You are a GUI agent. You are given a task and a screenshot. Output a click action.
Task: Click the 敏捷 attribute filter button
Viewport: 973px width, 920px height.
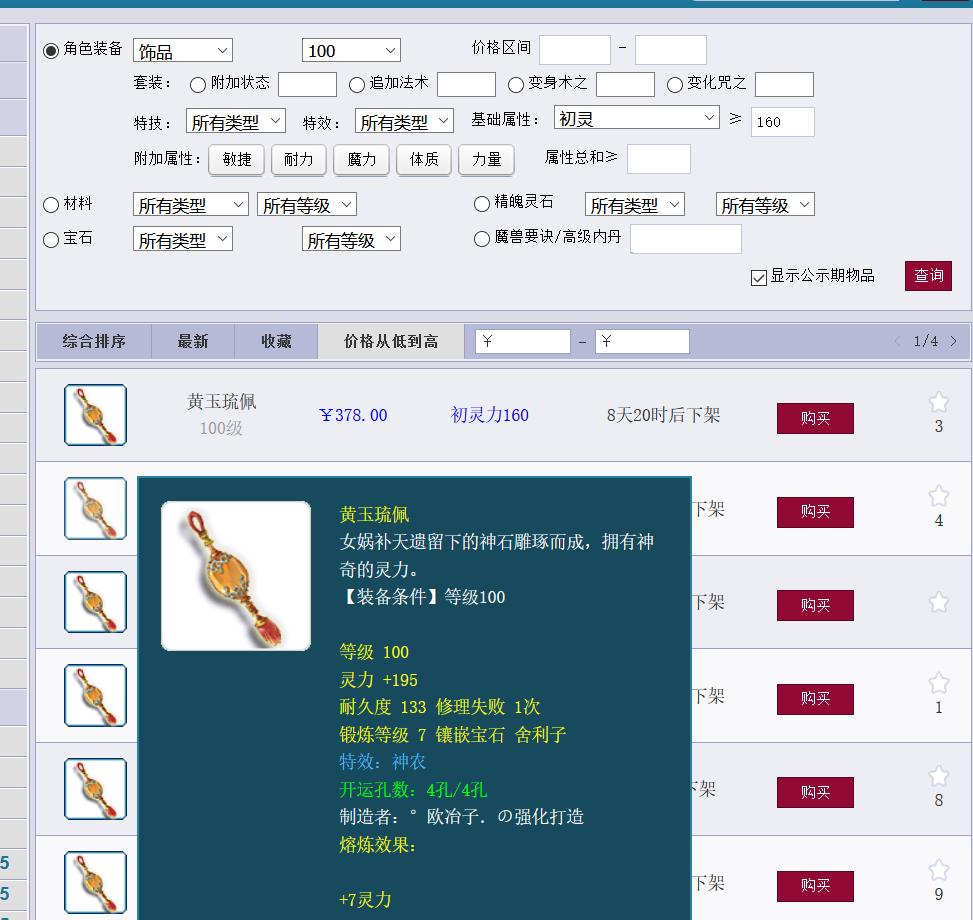236,160
